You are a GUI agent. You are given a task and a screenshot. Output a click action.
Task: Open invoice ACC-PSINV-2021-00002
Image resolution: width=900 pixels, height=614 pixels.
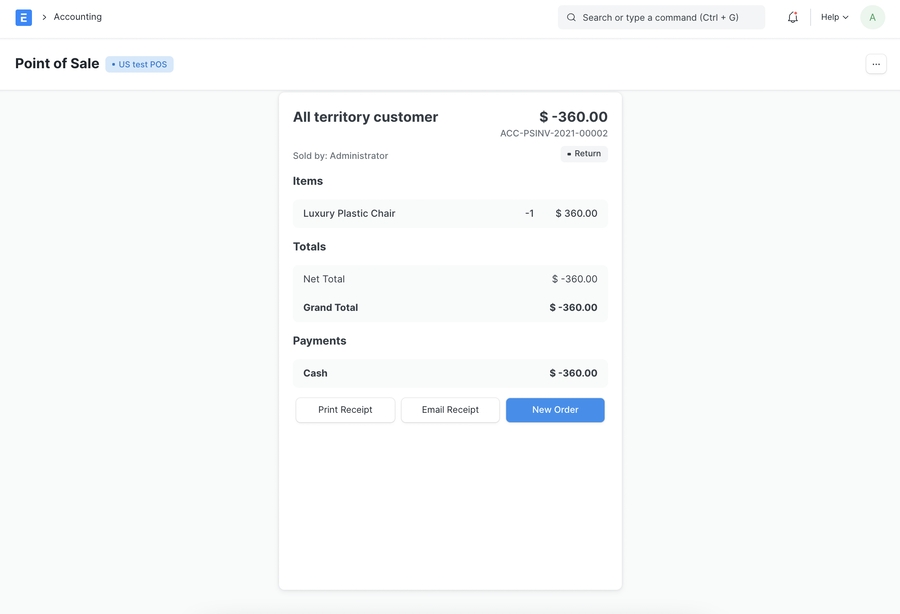[x=554, y=131]
